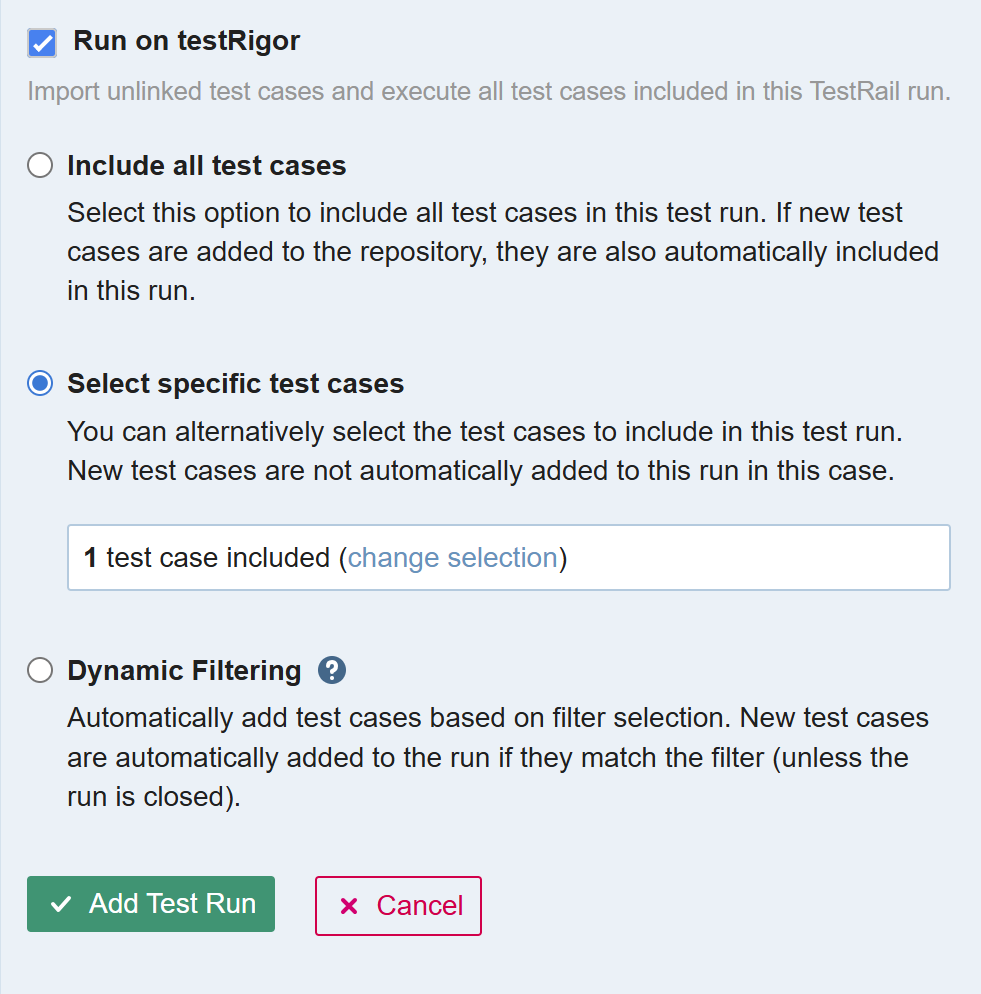
Task: Click the test case included selection box
Action: [x=750, y=558]
